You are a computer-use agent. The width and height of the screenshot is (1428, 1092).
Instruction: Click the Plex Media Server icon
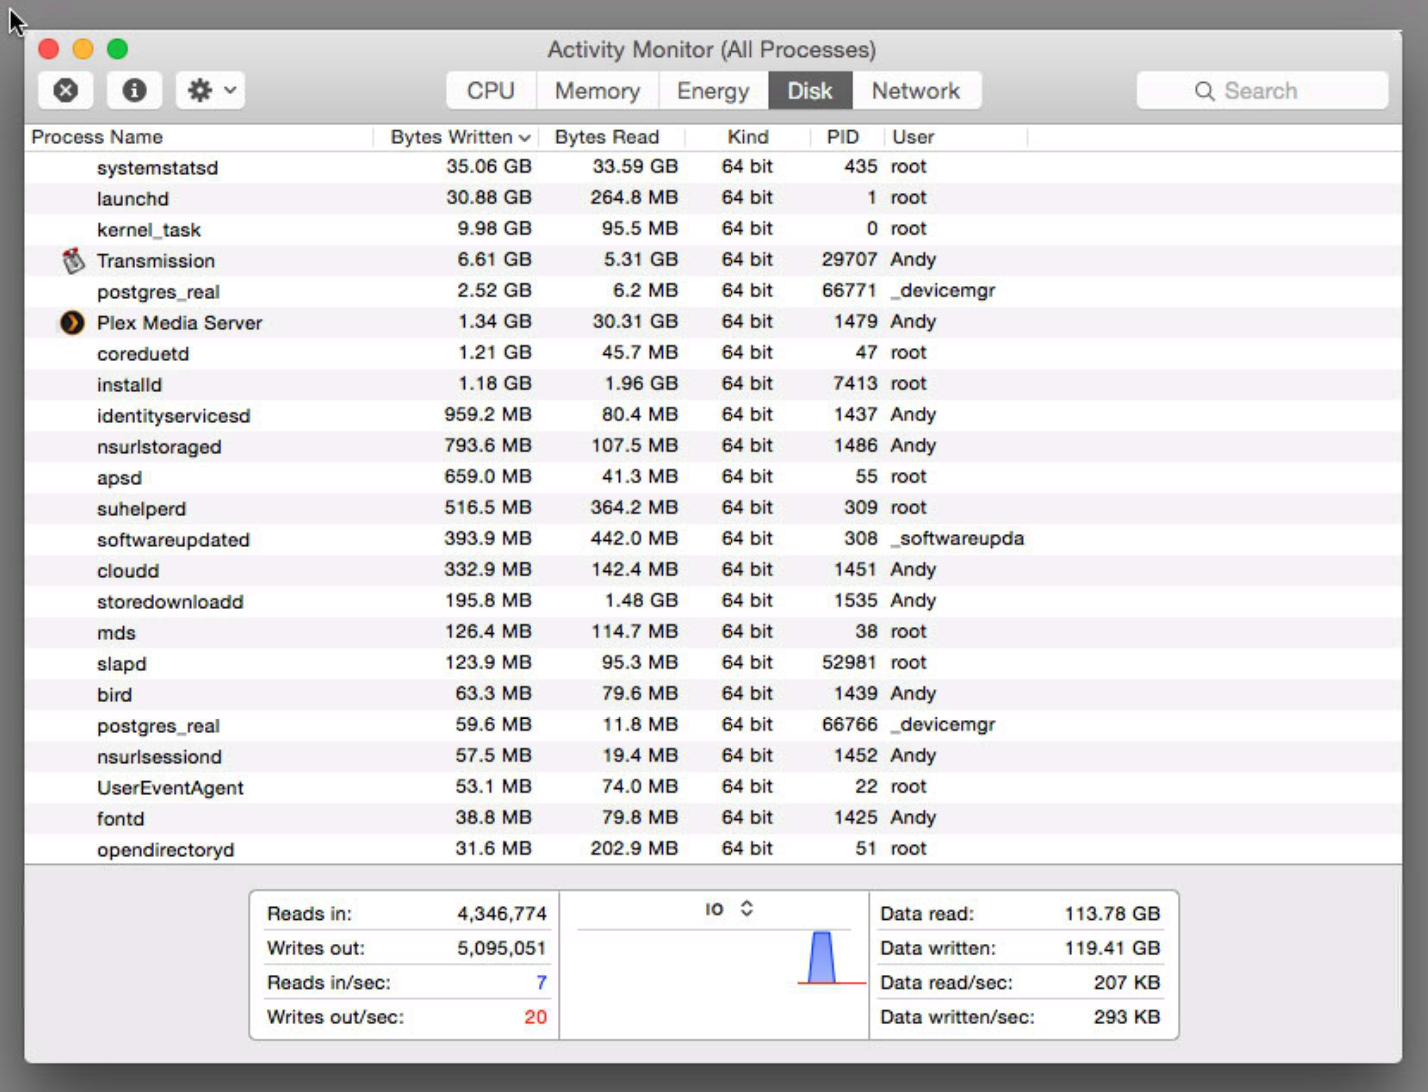72,323
